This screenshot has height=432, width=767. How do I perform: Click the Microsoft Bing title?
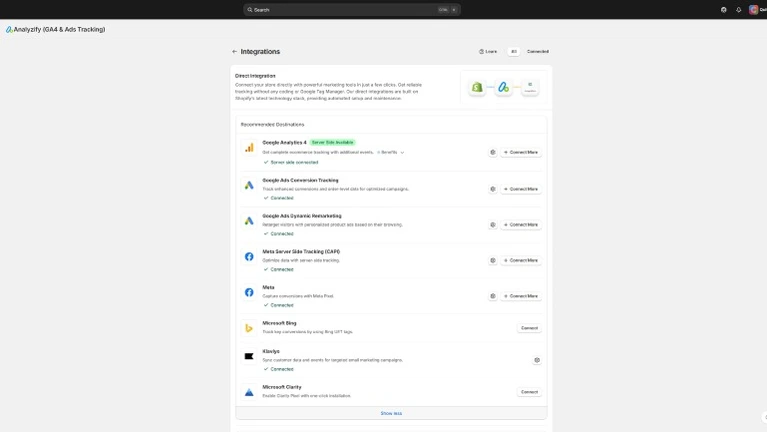279,323
